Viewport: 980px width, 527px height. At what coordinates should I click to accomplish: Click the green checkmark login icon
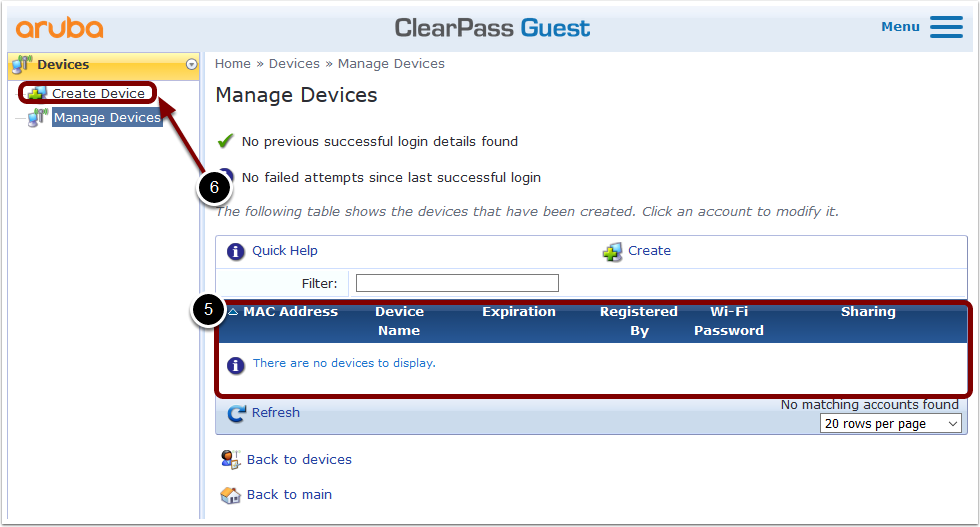225,141
